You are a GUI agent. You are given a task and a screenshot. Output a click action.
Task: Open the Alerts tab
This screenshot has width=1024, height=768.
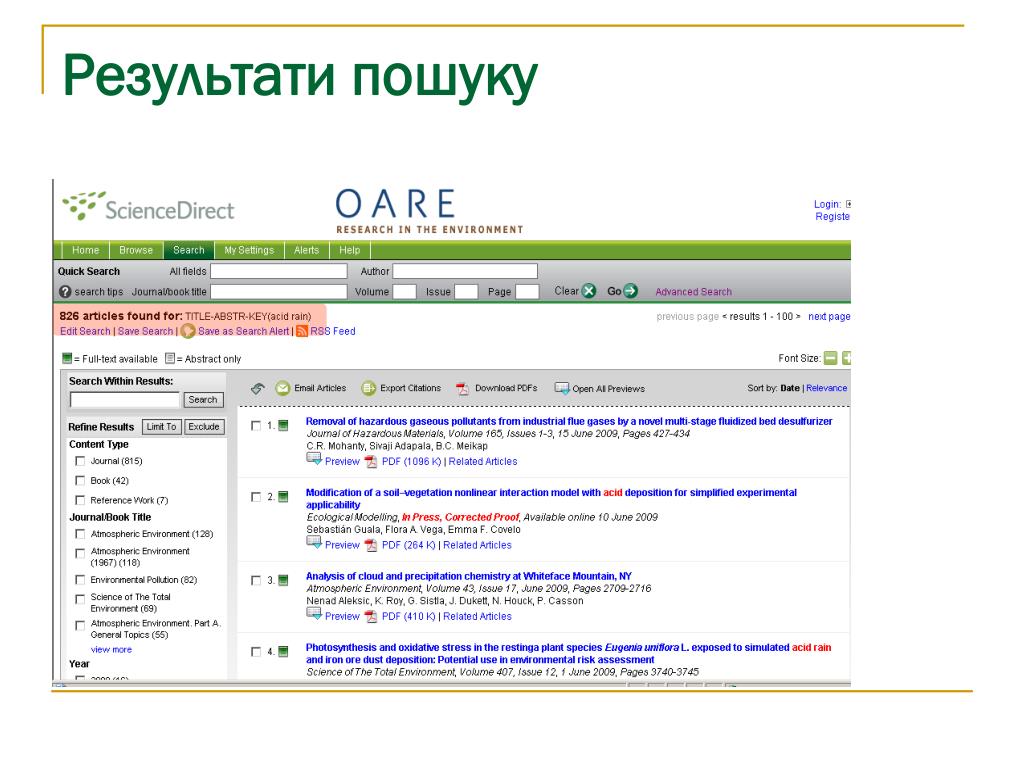[306, 250]
